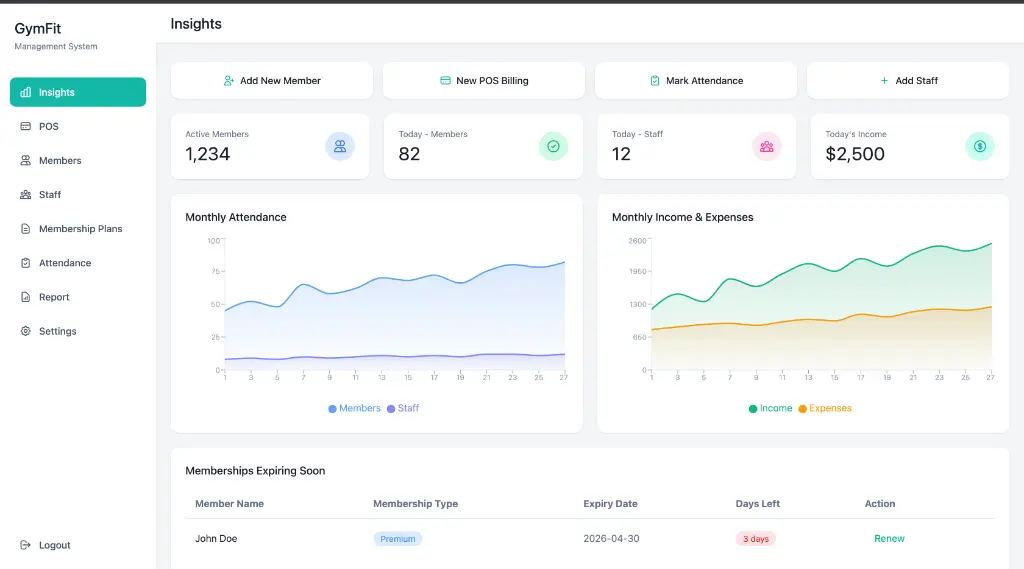Click the Settings gear icon in sidebar
Screen dimensions: 1024x569
coord(25,331)
